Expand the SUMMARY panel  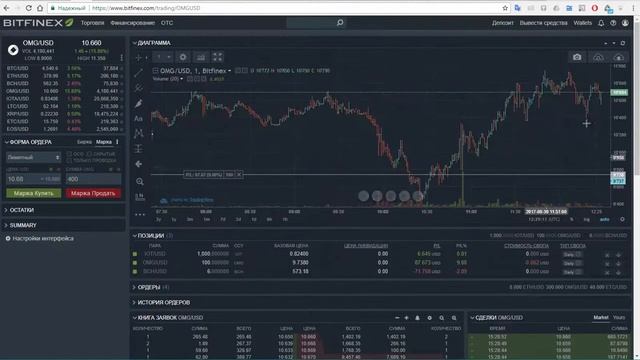click(6, 225)
